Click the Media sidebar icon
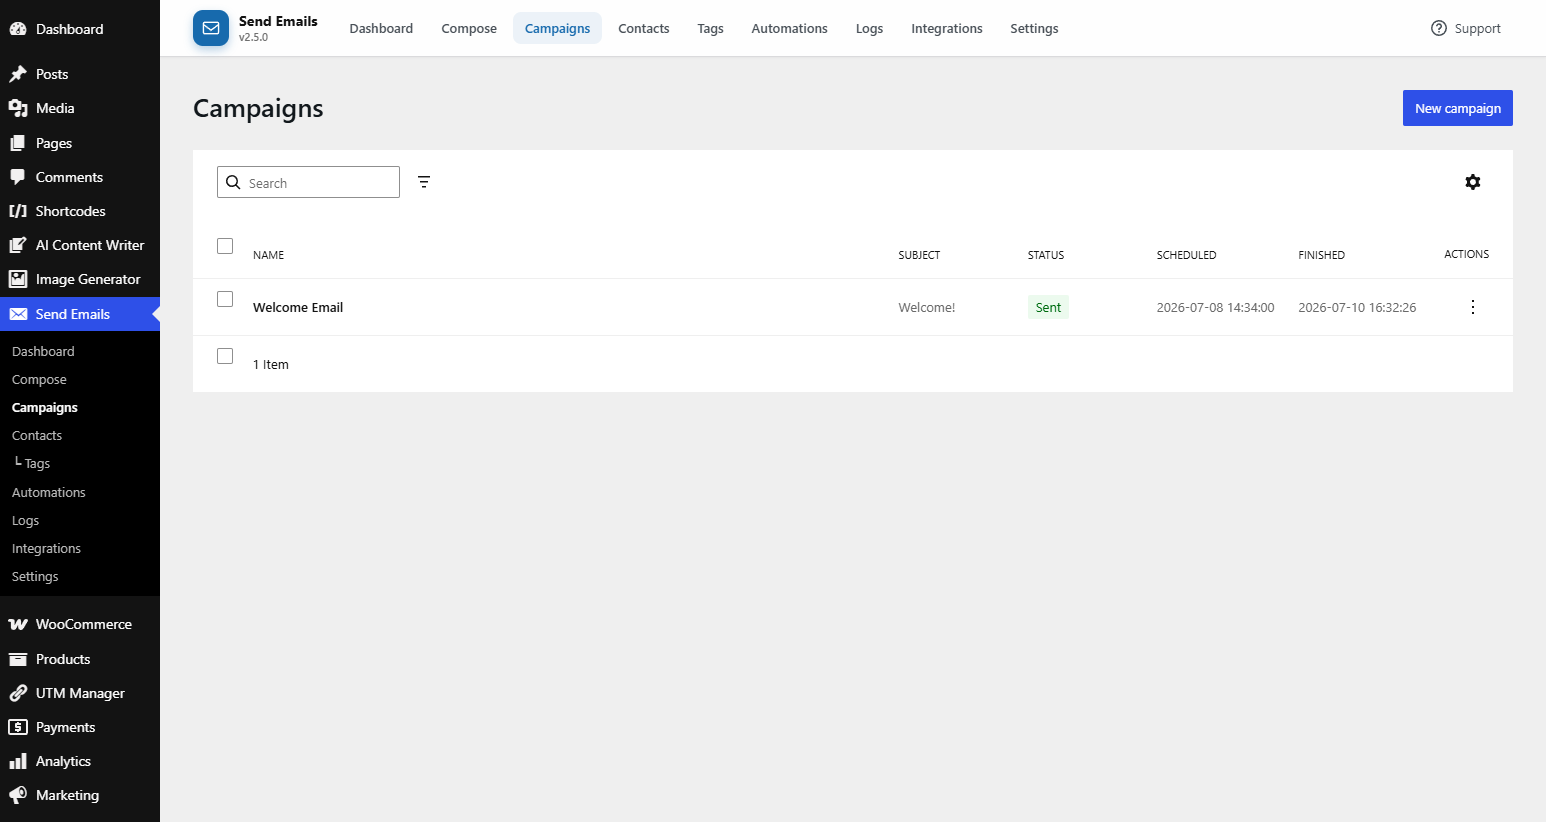This screenshot has width=1546, height=822. tap(18, 108)
